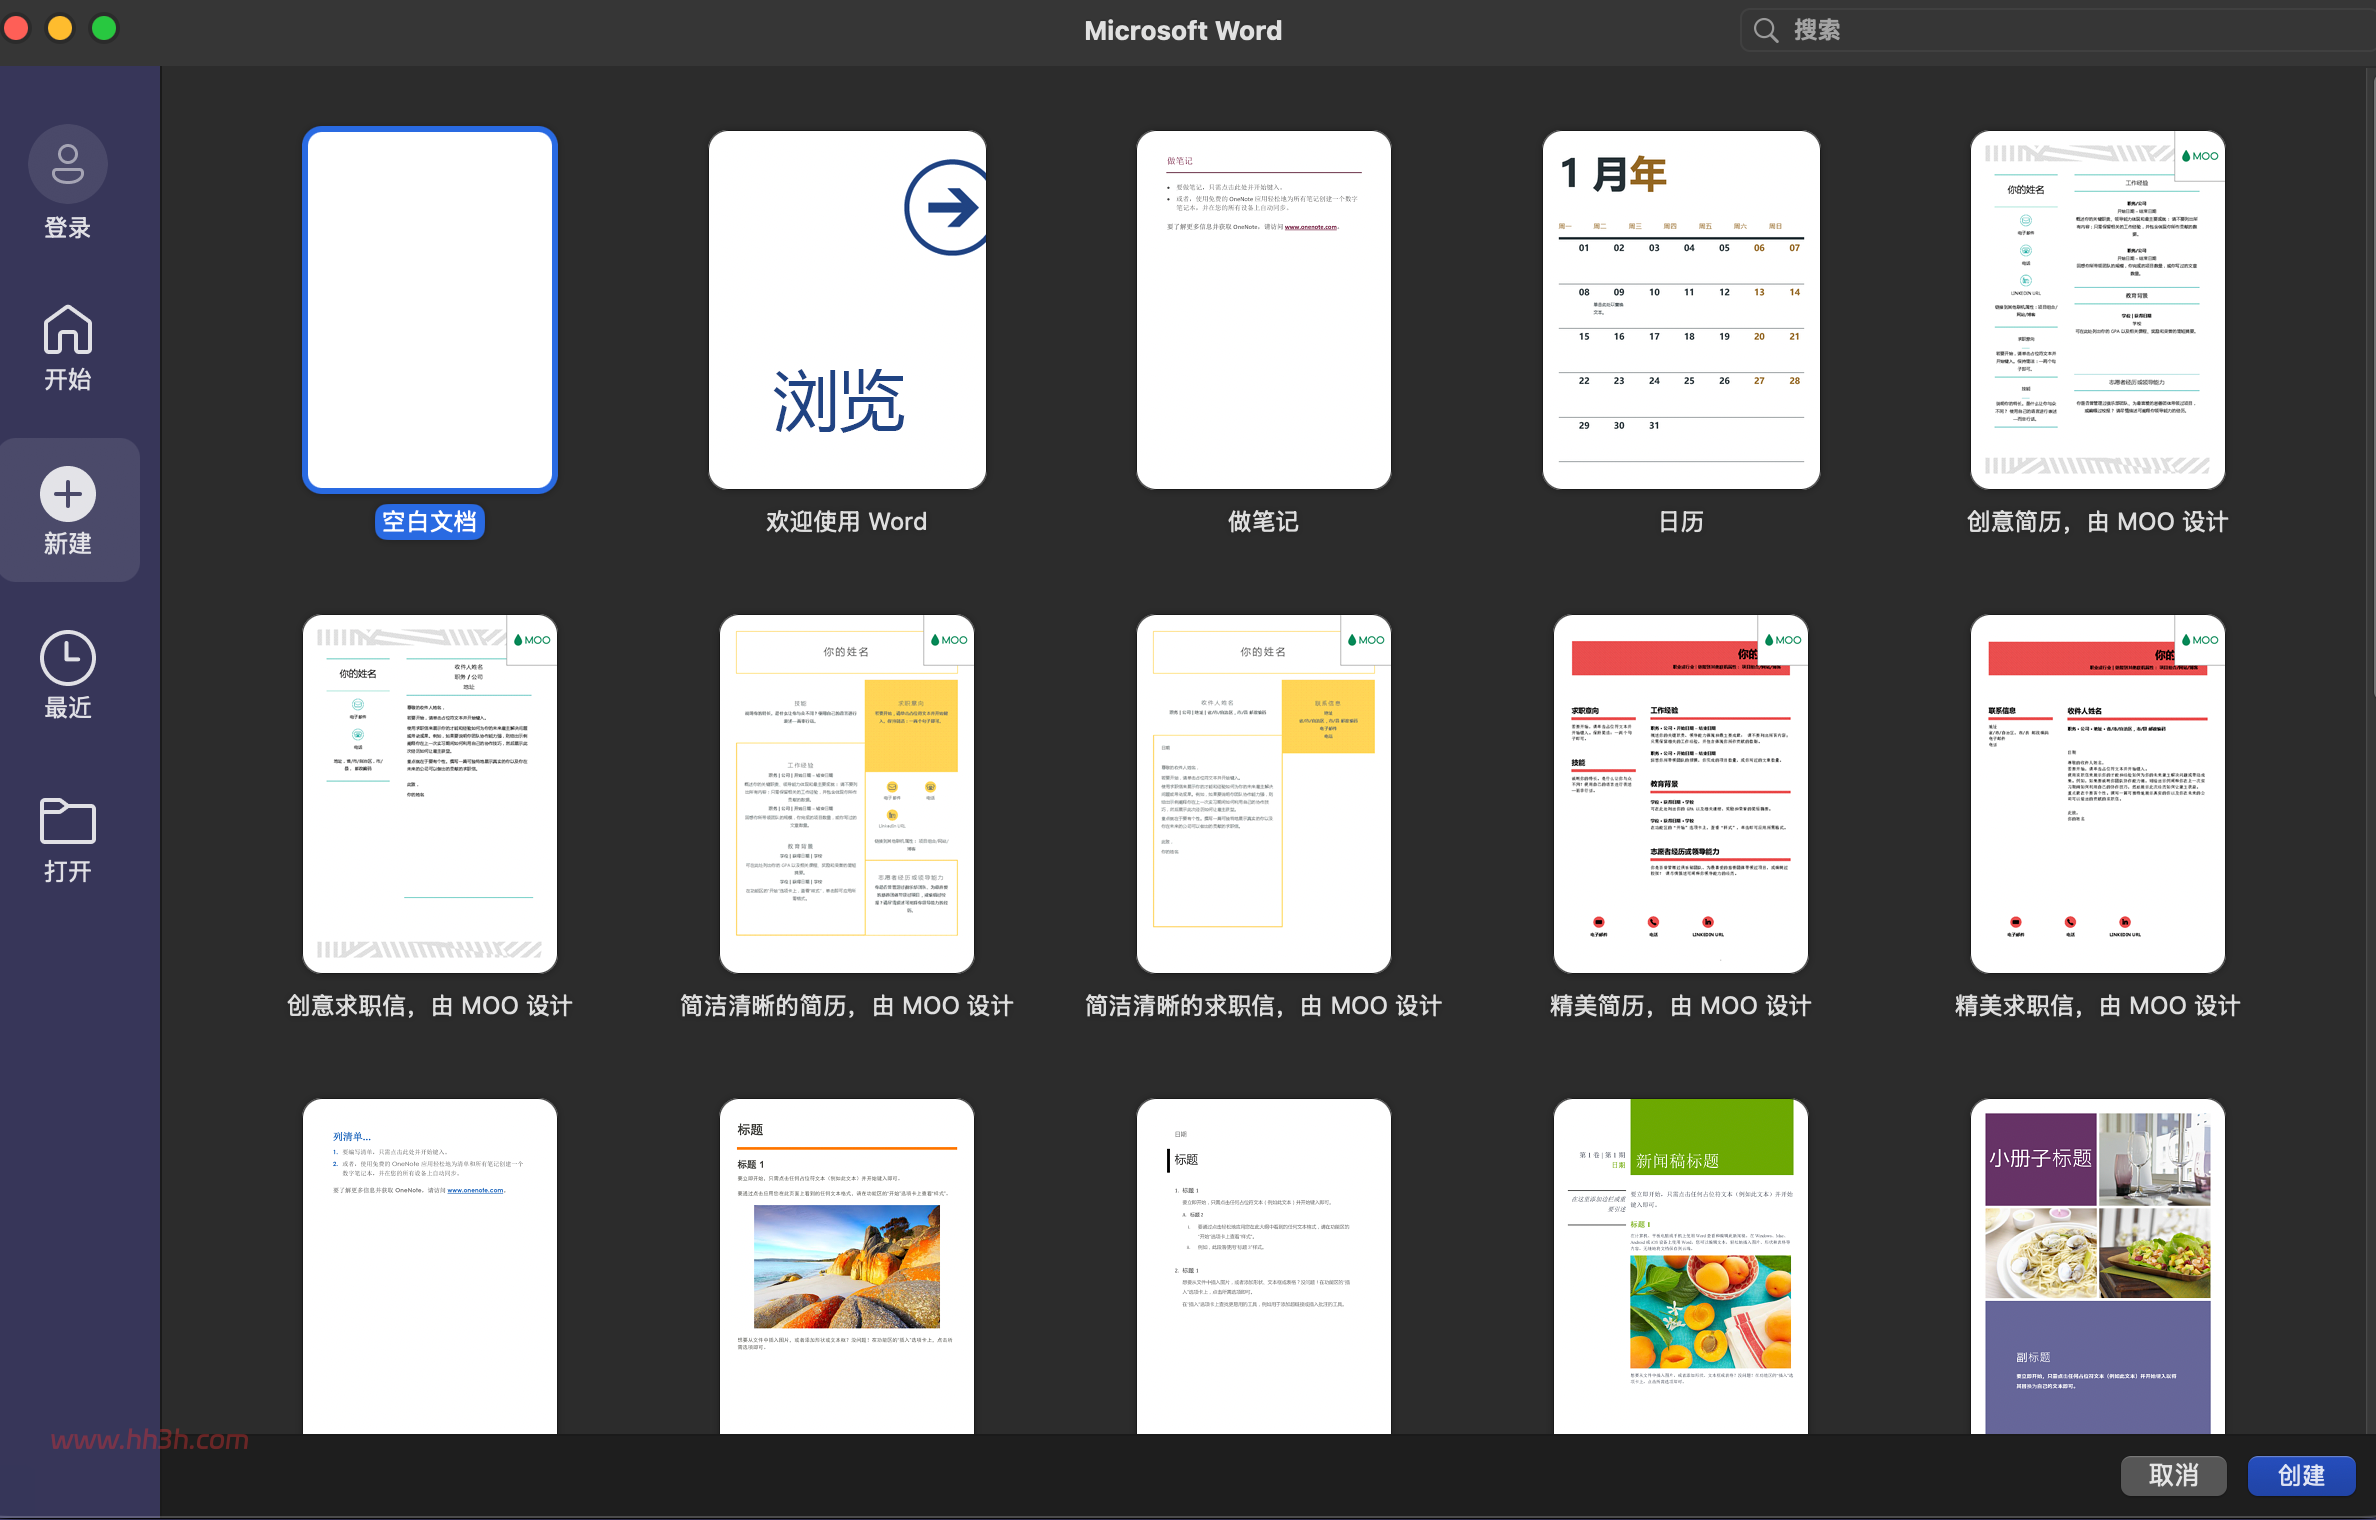Open the 最近 recent clock icon
Viewport: 2376px width, 1520px height.
click(x=68, y=658)
